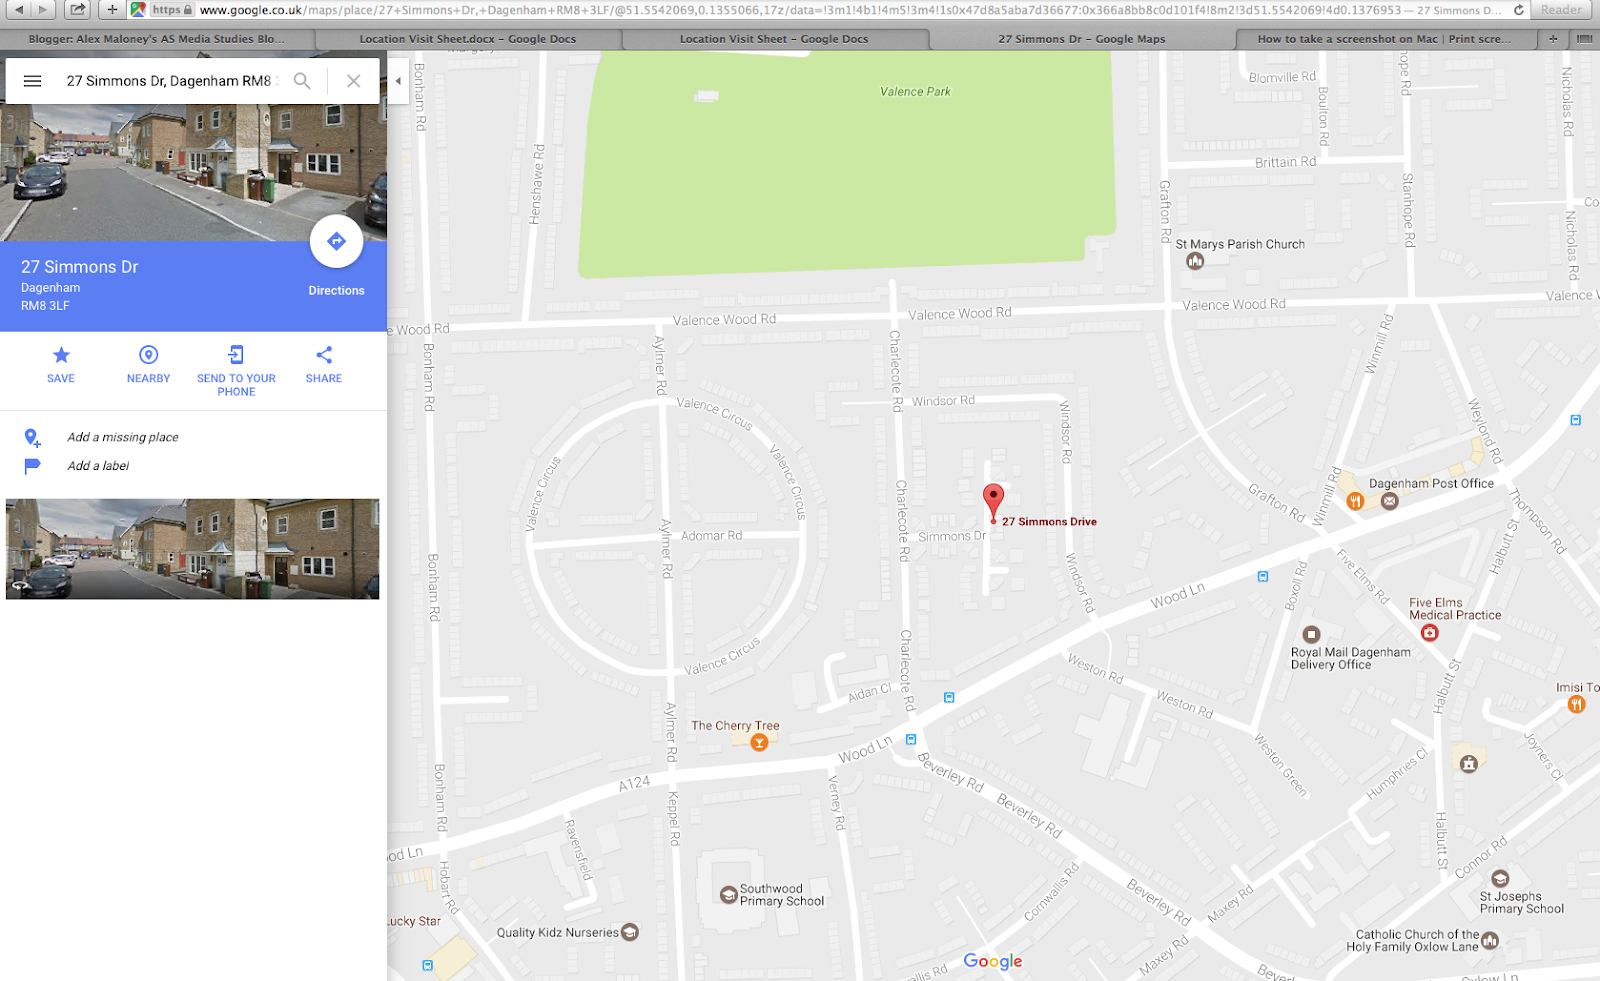Click the Five Elms Medical Practice marker

pyautogui.click(x=1429, y=632)
